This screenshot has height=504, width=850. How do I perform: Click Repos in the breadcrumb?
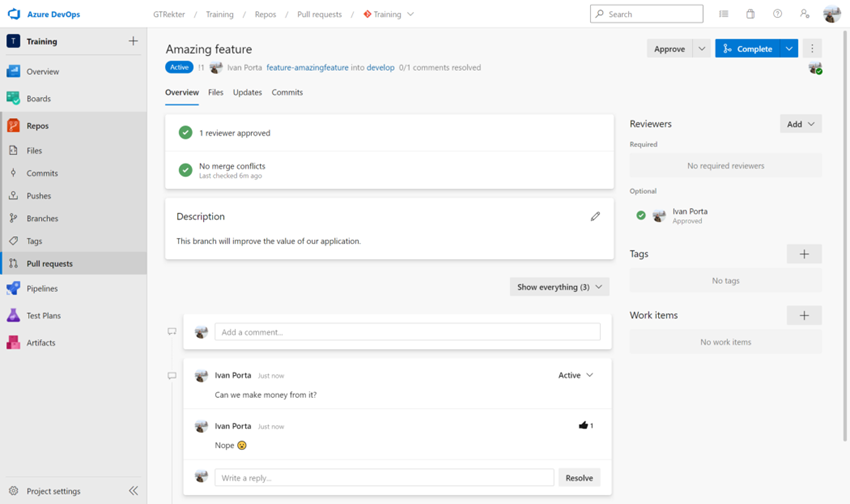coord(265,14)
